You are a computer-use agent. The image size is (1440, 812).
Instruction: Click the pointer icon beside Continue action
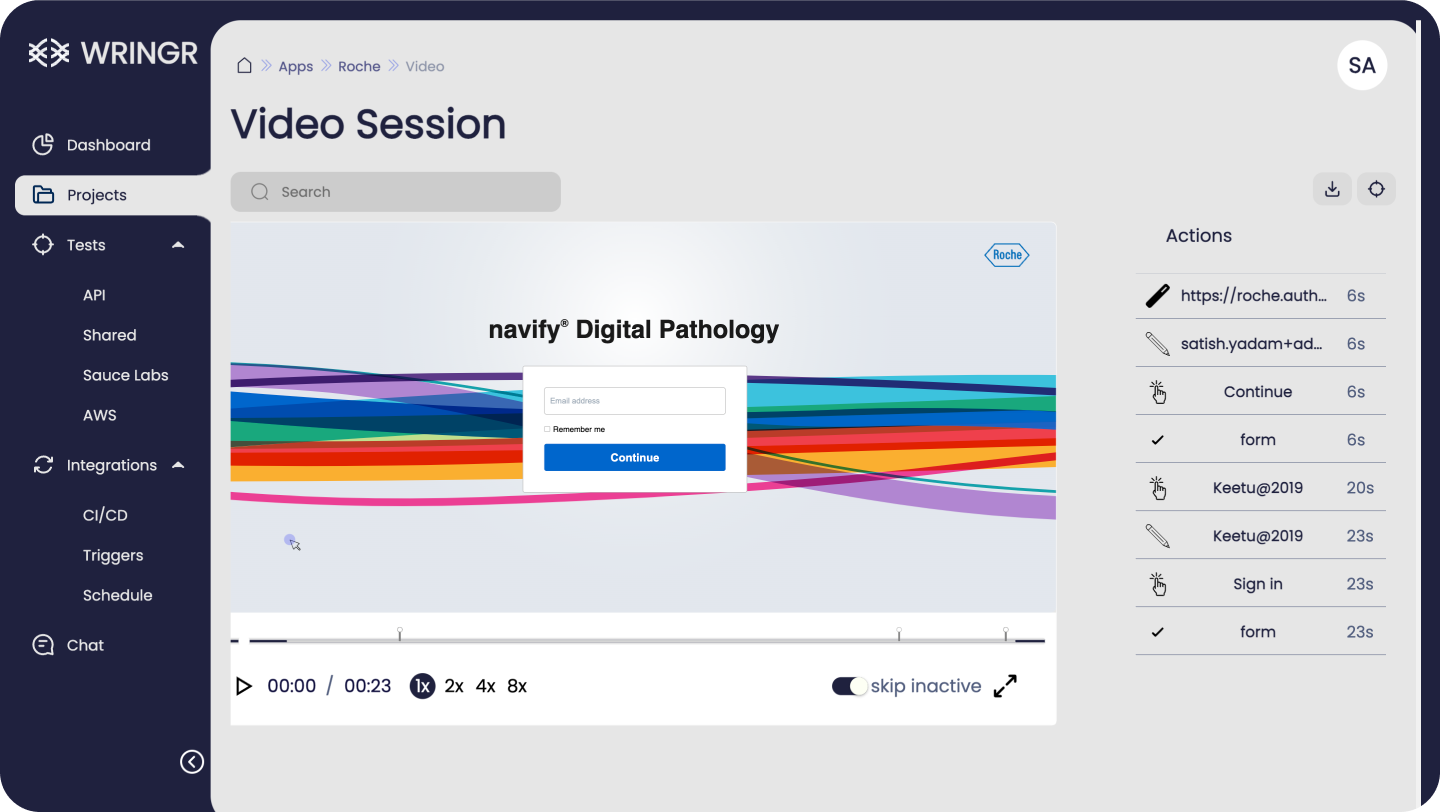[x=1158, y=391]
